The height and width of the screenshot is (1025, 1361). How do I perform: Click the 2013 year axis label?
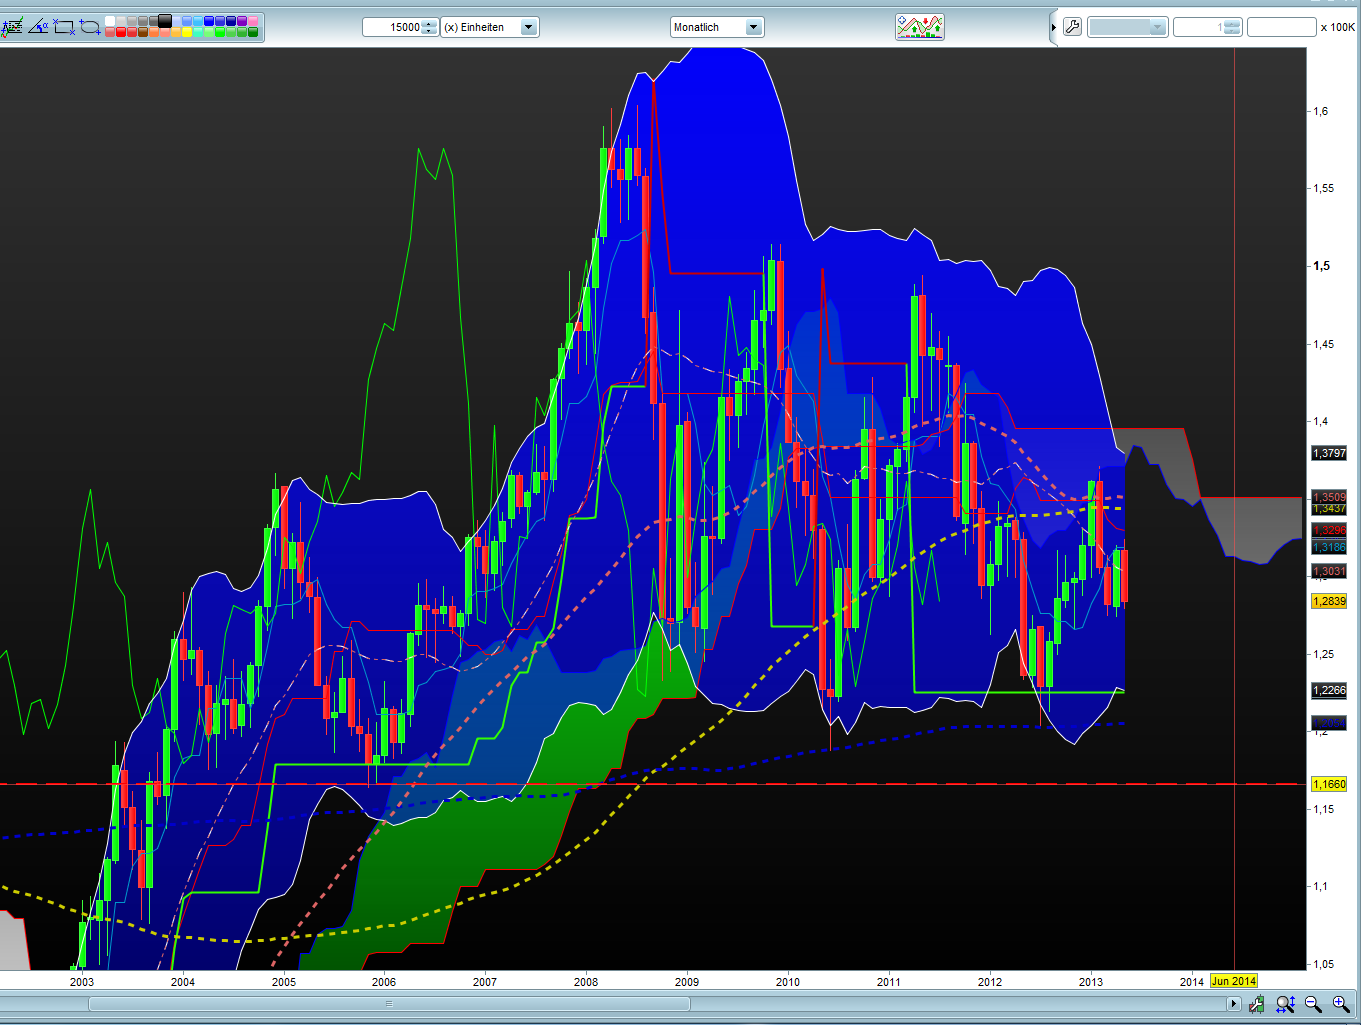[1091, 982]
